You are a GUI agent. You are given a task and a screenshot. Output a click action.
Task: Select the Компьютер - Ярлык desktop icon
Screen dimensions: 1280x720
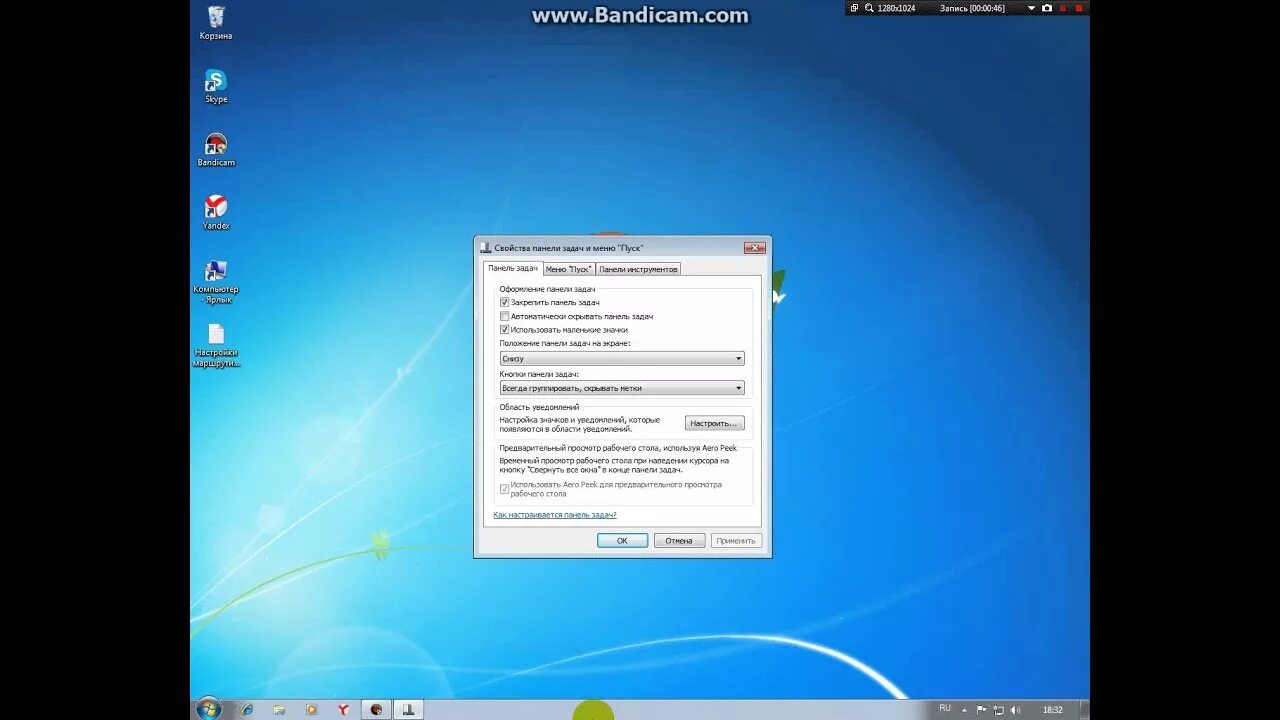pyautogui.click(x=216, y=281)
